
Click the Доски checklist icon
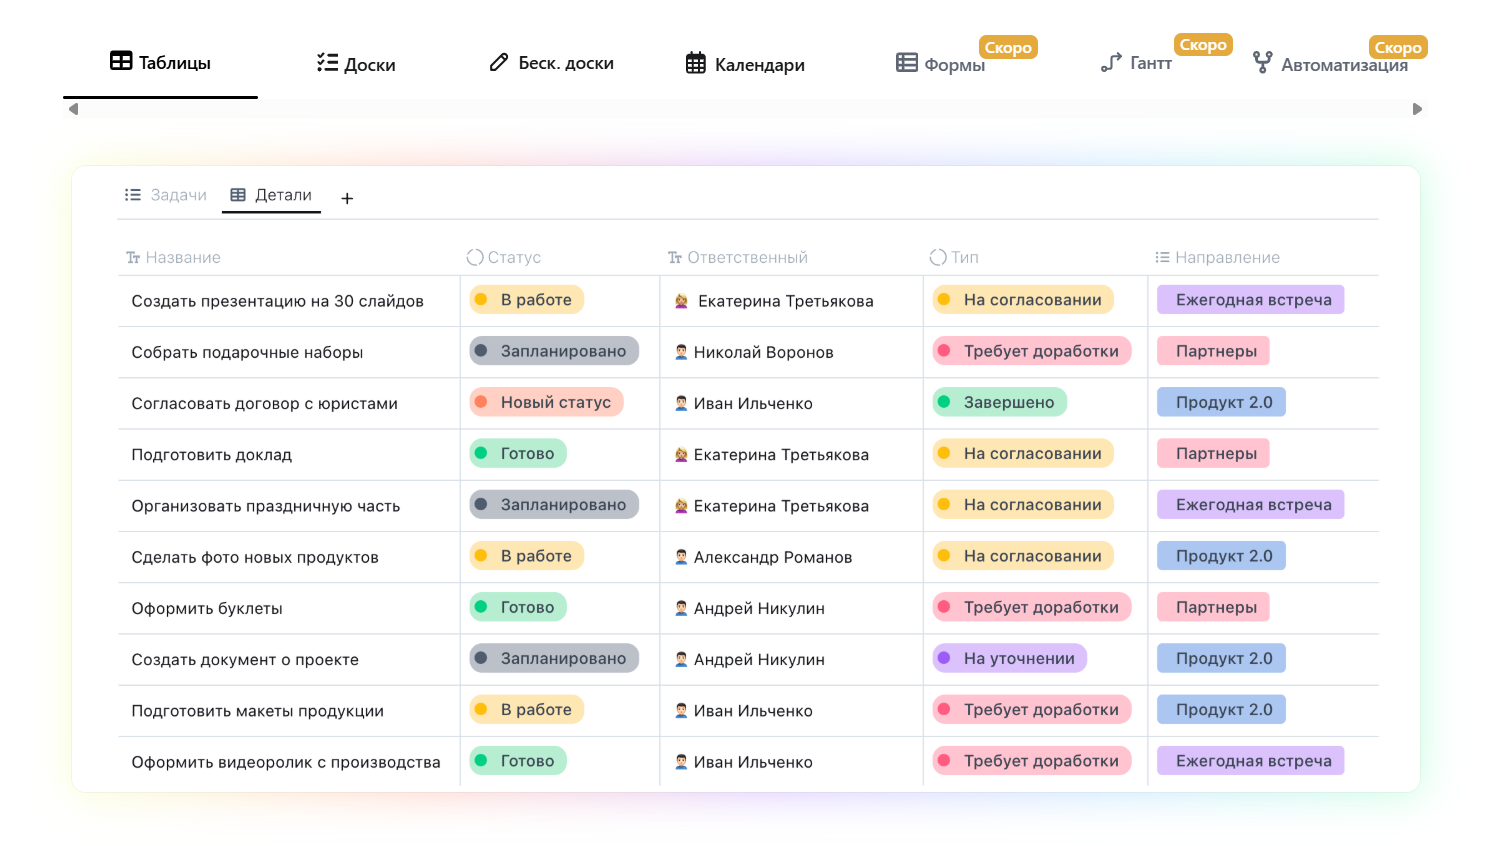pos(327,63)
